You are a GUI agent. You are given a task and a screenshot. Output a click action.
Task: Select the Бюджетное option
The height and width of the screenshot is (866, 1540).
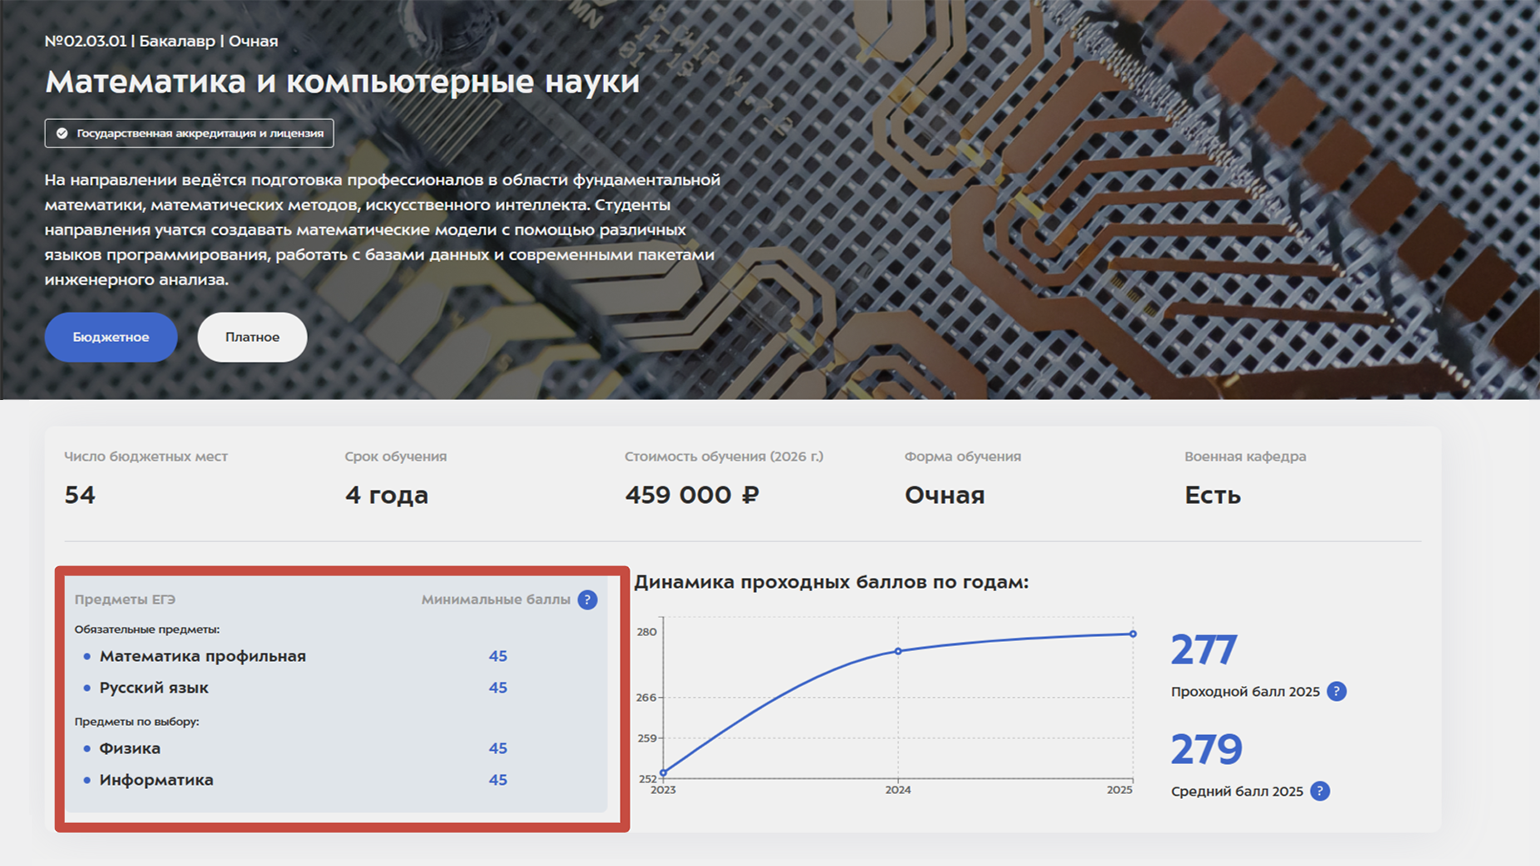(x=111, y=337)
